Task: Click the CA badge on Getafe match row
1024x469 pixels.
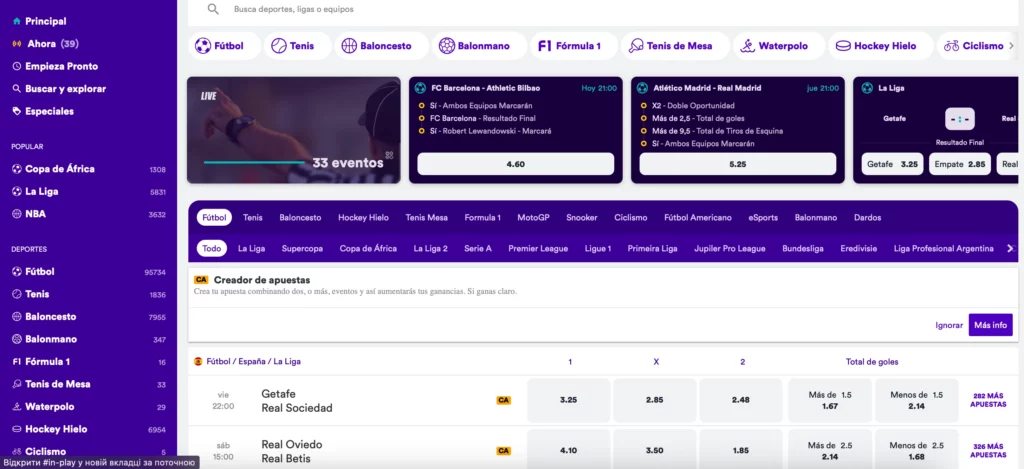Action: (504, 400)
